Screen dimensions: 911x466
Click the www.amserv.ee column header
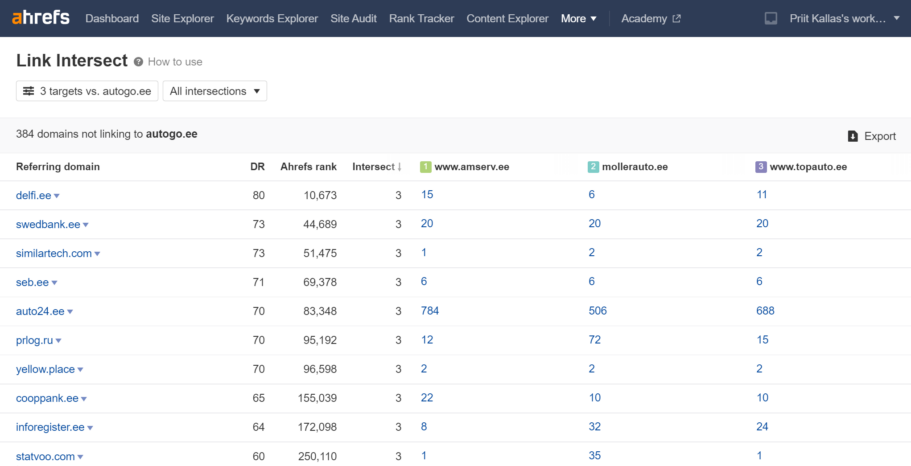click(x=472, y=167)
